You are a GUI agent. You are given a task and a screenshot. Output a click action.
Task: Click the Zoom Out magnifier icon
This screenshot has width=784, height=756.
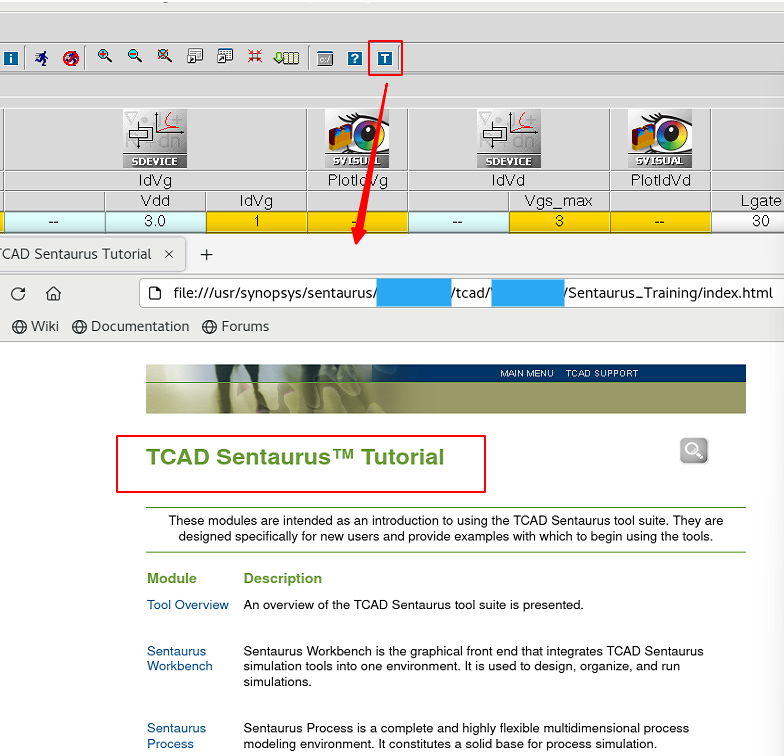click(x=134, y=56)
